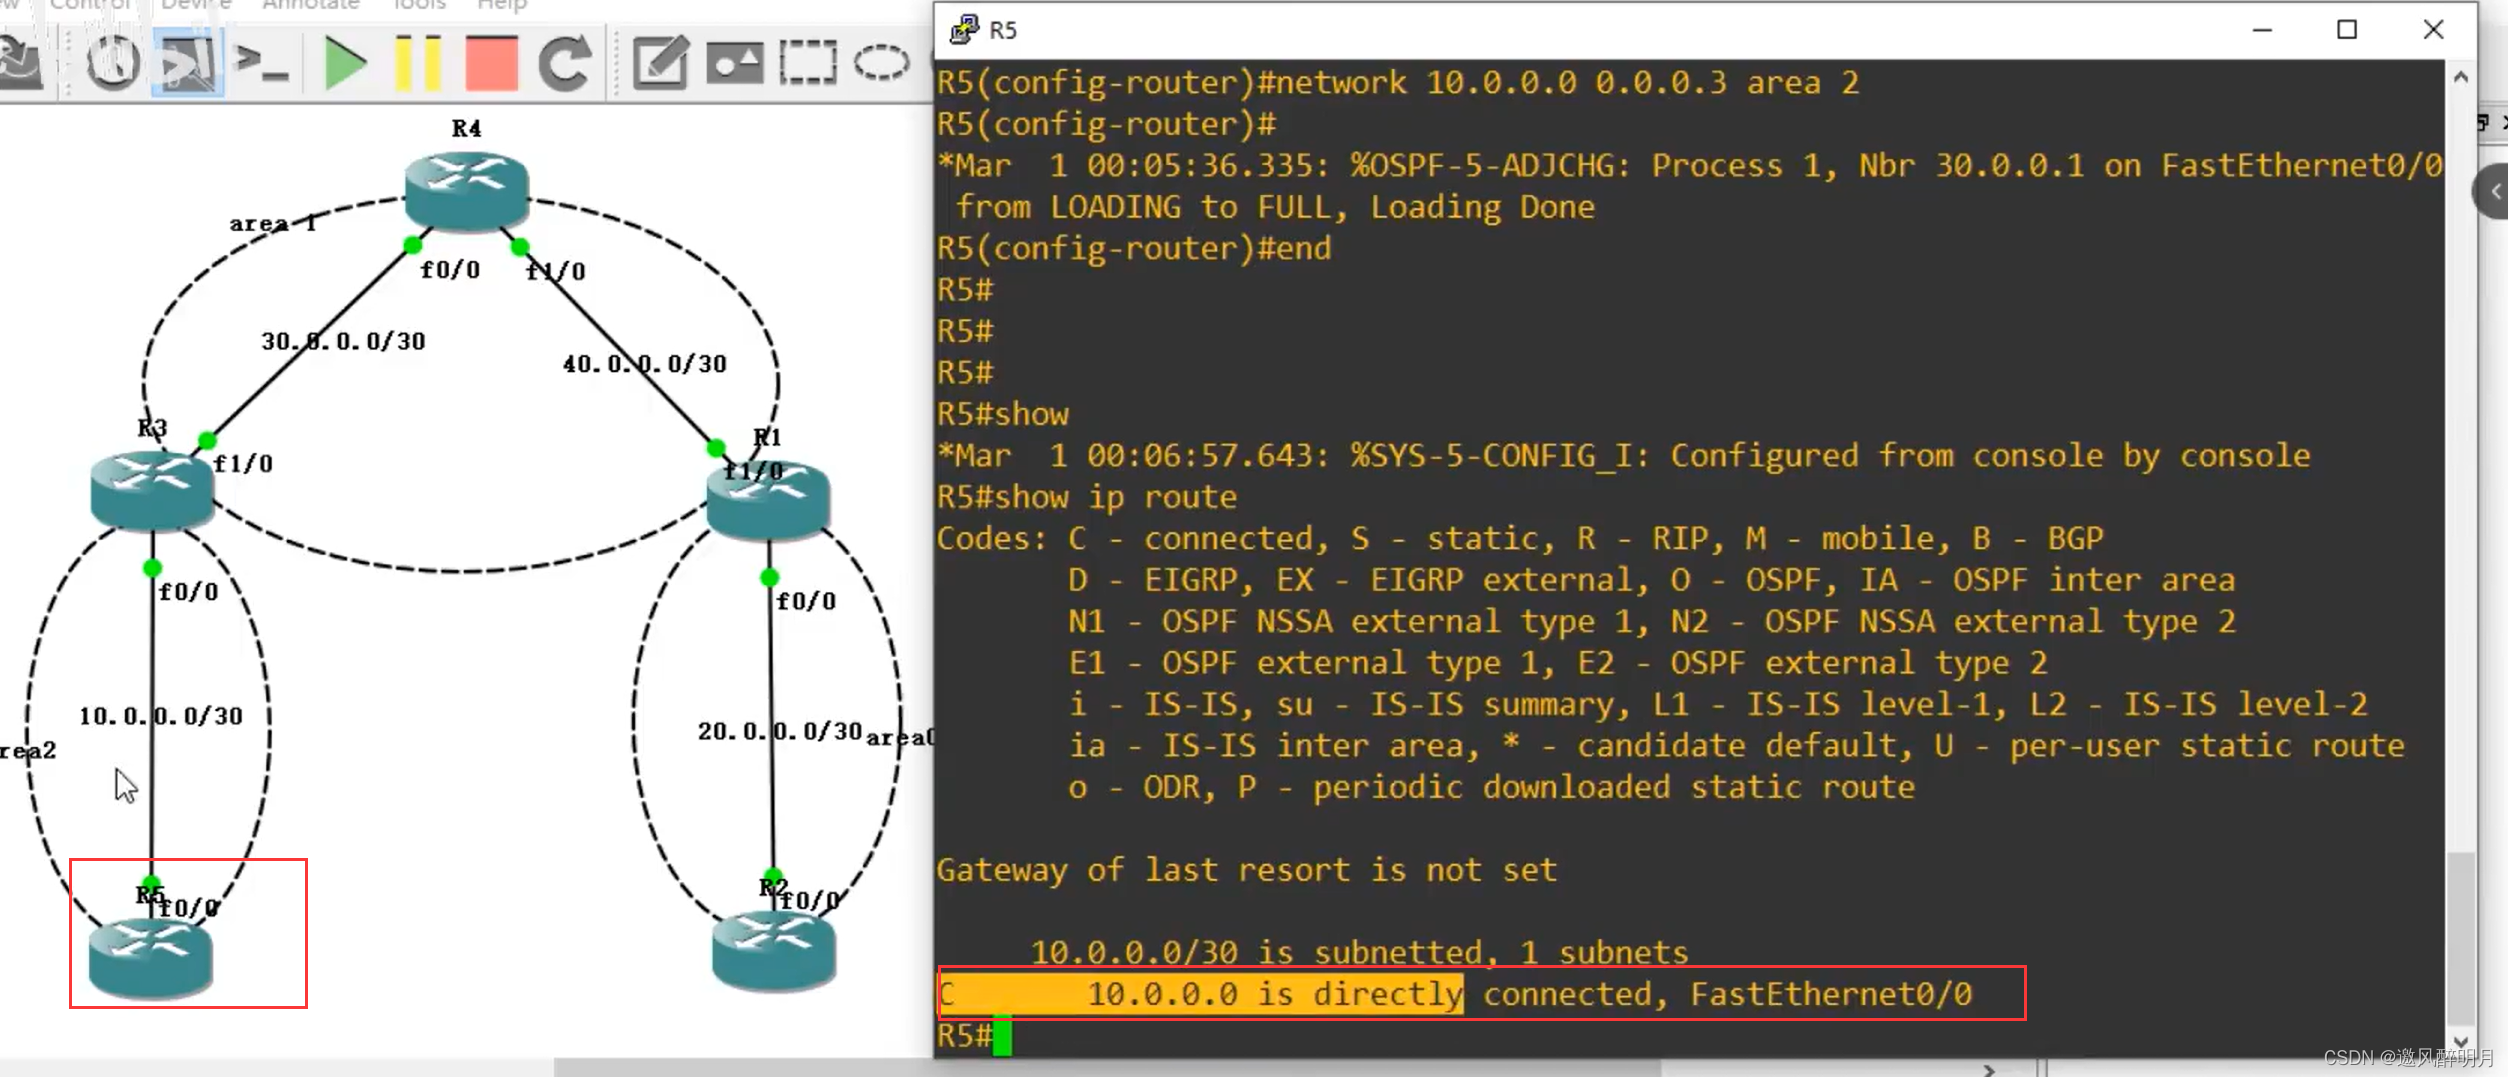Maximize the R5 terminal window
The width and height of the screenshot is (2508, 1077).
tap(2347, 30)
